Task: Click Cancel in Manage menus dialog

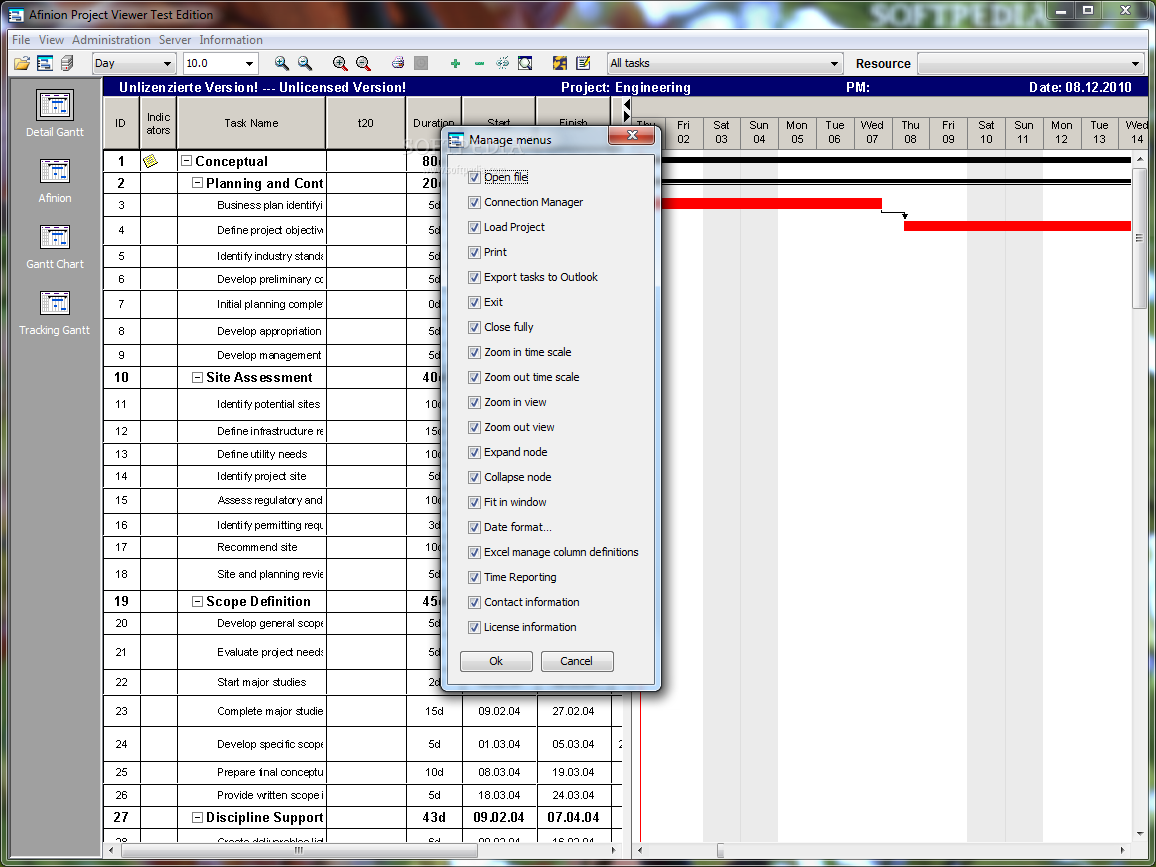Action: [x=577, y=661]
